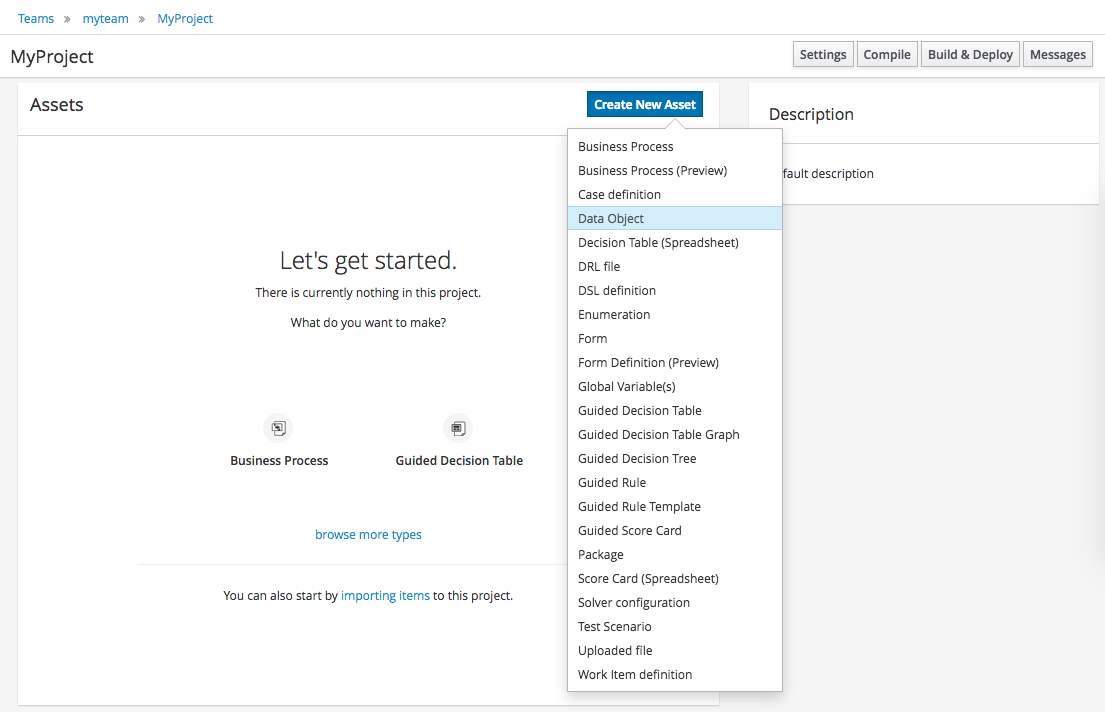Follow the browse more types link

(x=368, y=534)
